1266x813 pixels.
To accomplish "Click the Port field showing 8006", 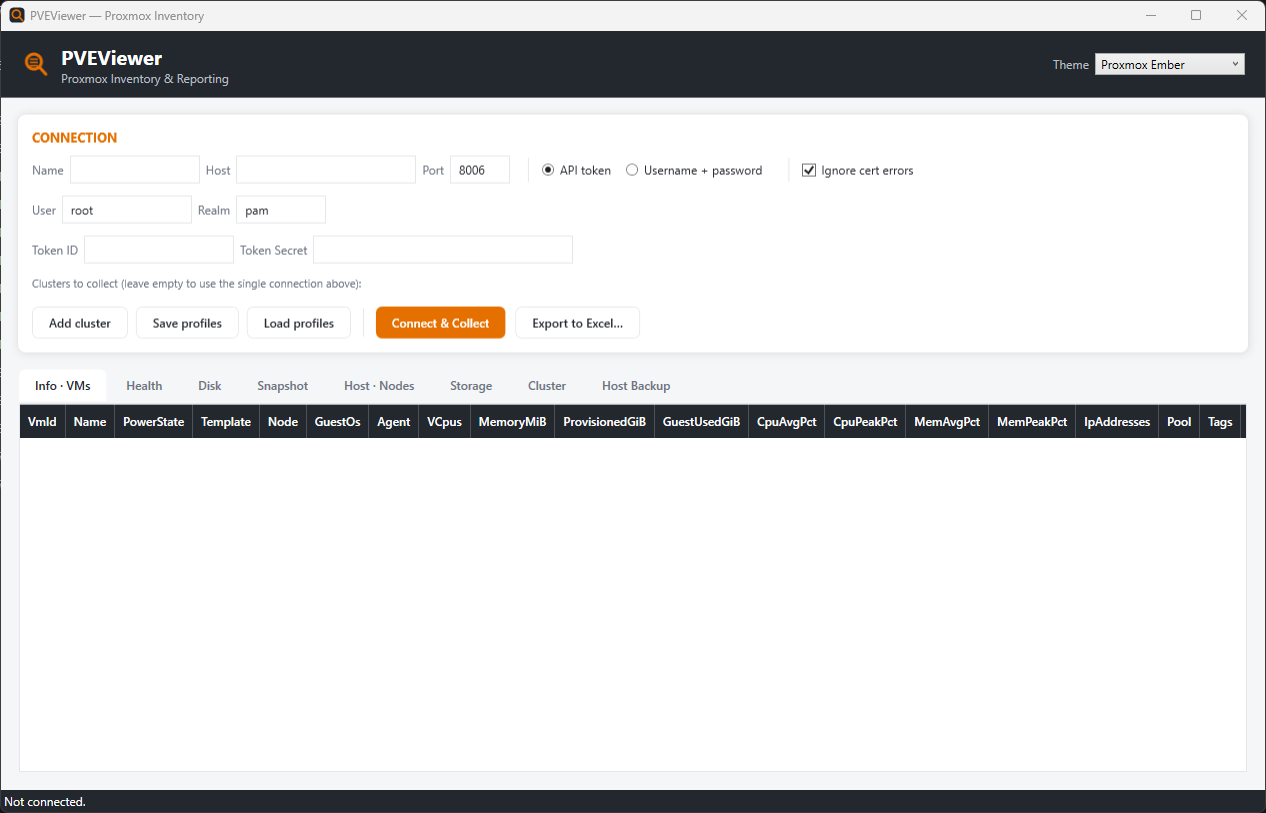I will point(480,170).
